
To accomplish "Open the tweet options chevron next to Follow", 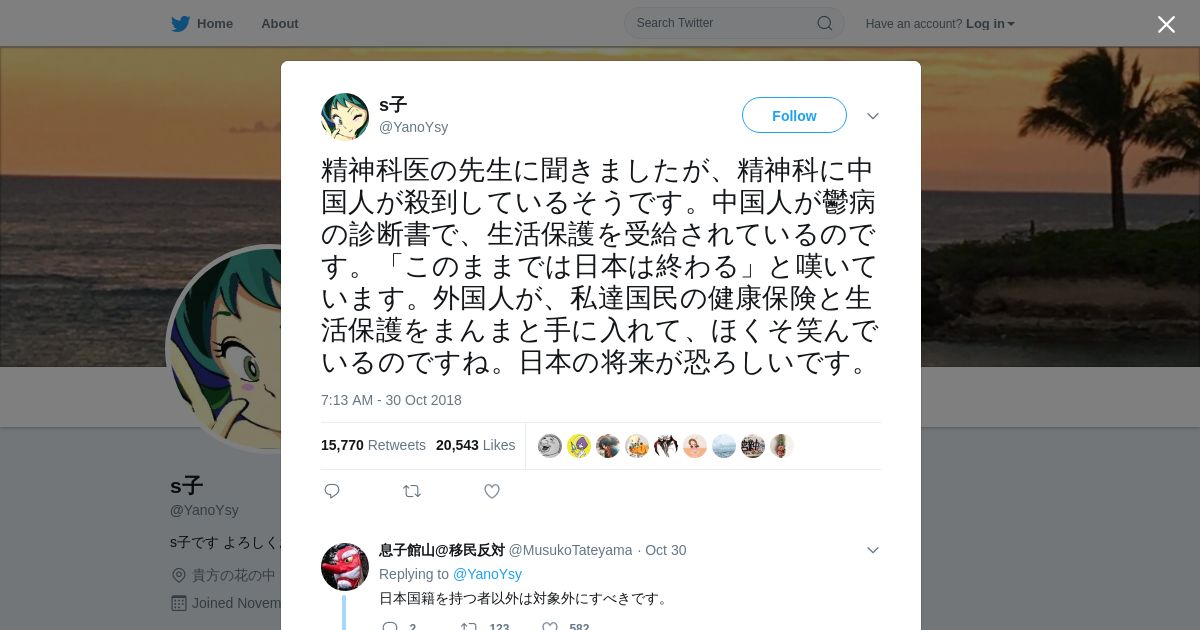I will pyautogui.click(x=873, y=116).
